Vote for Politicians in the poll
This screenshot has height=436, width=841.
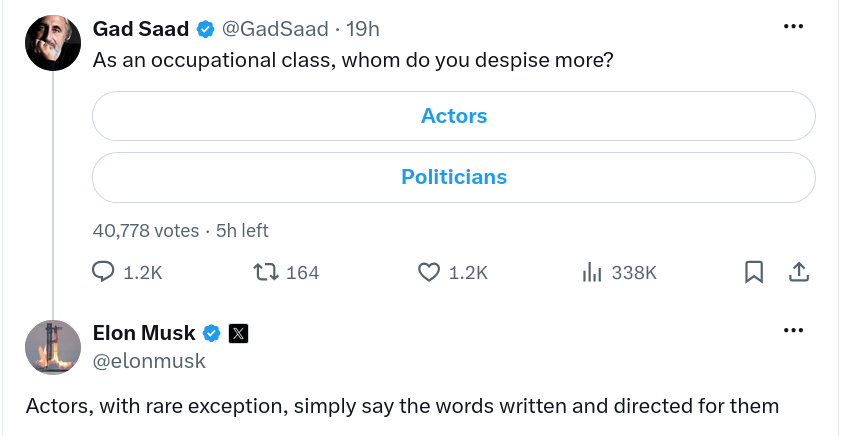point(454,177)
